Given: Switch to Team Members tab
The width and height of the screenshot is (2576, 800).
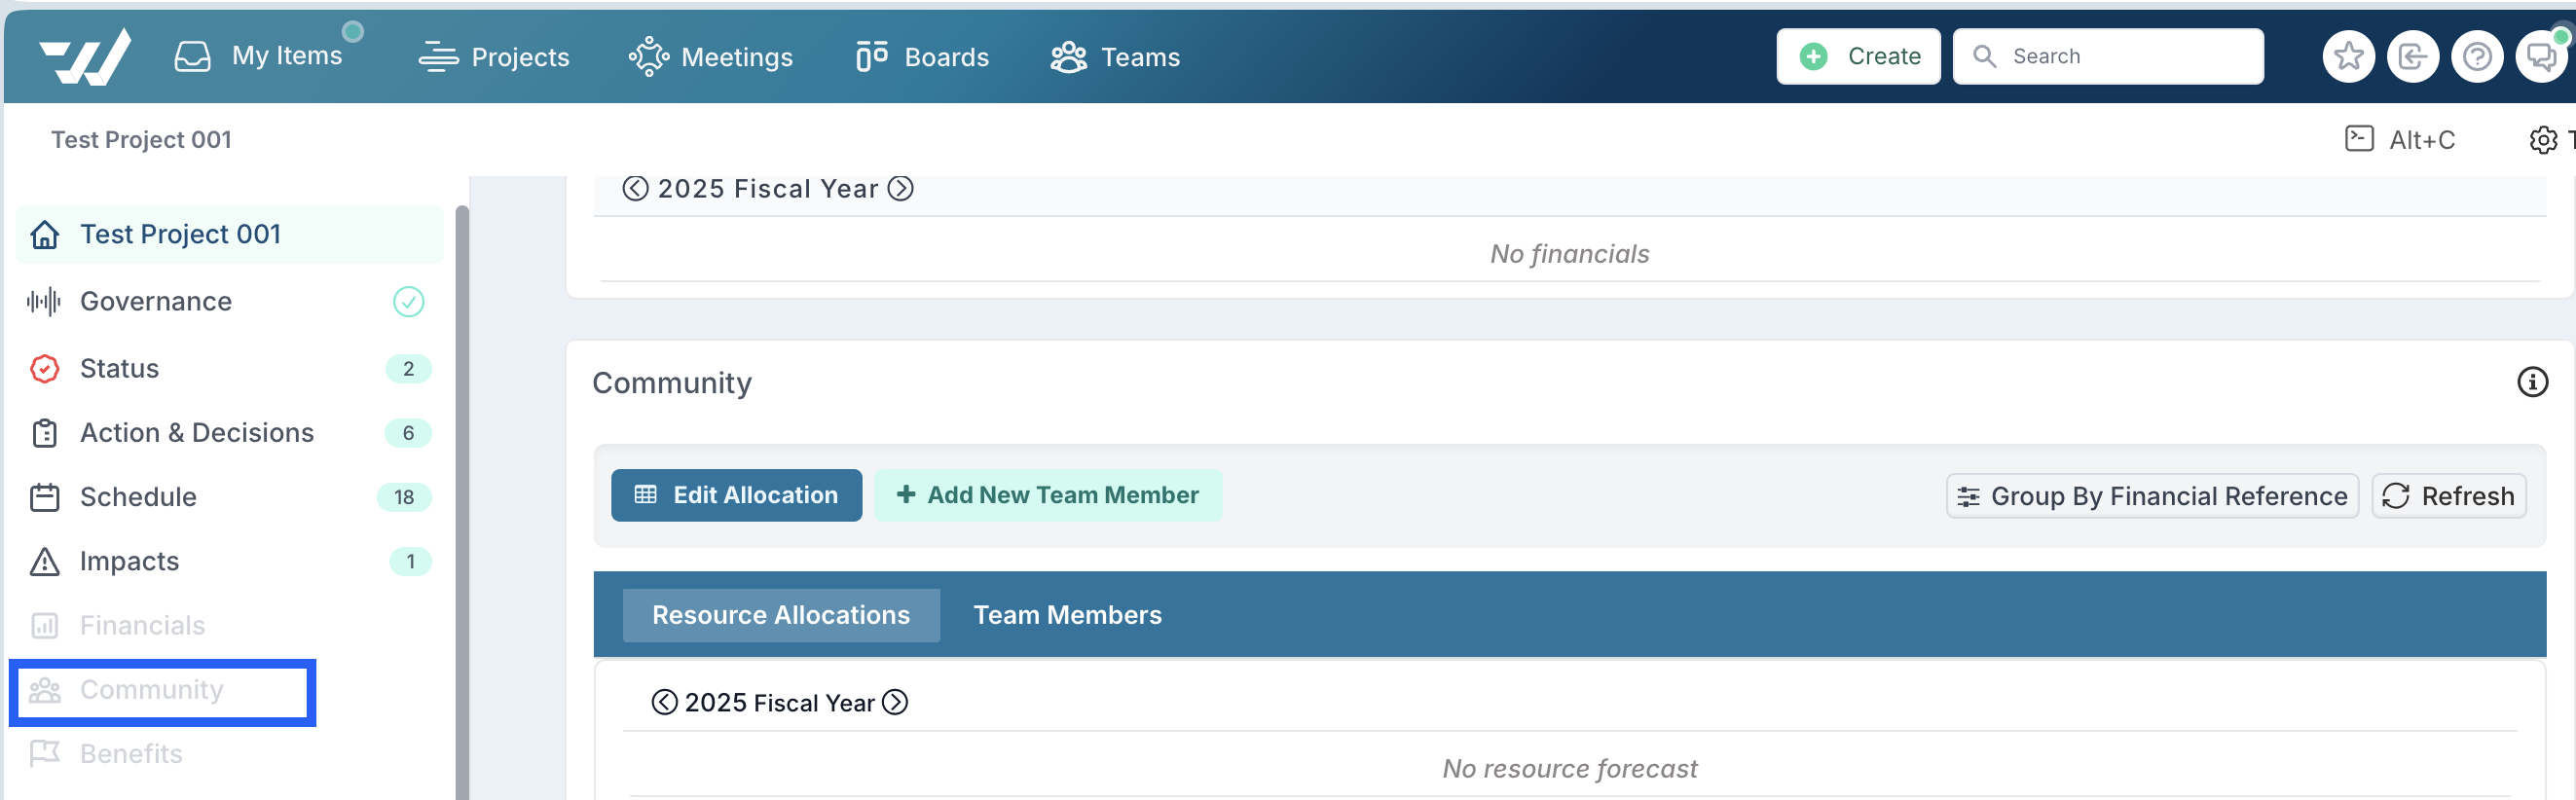Looking at the screenshot, I should click(1067, 615).
